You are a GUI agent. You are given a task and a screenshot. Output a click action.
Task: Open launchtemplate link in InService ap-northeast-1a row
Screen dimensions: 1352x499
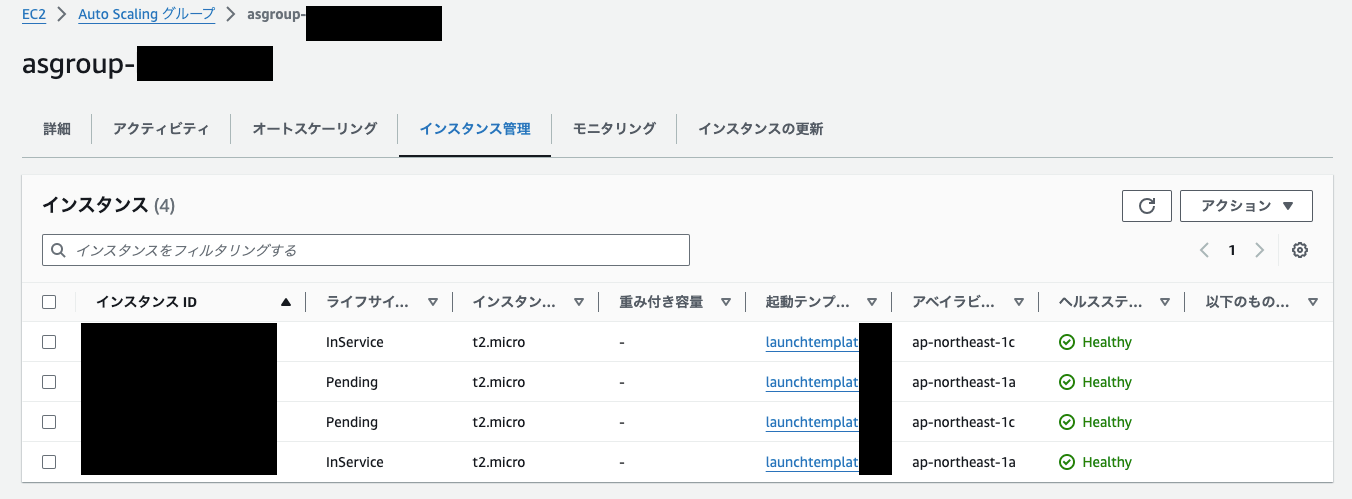point(812,462)
